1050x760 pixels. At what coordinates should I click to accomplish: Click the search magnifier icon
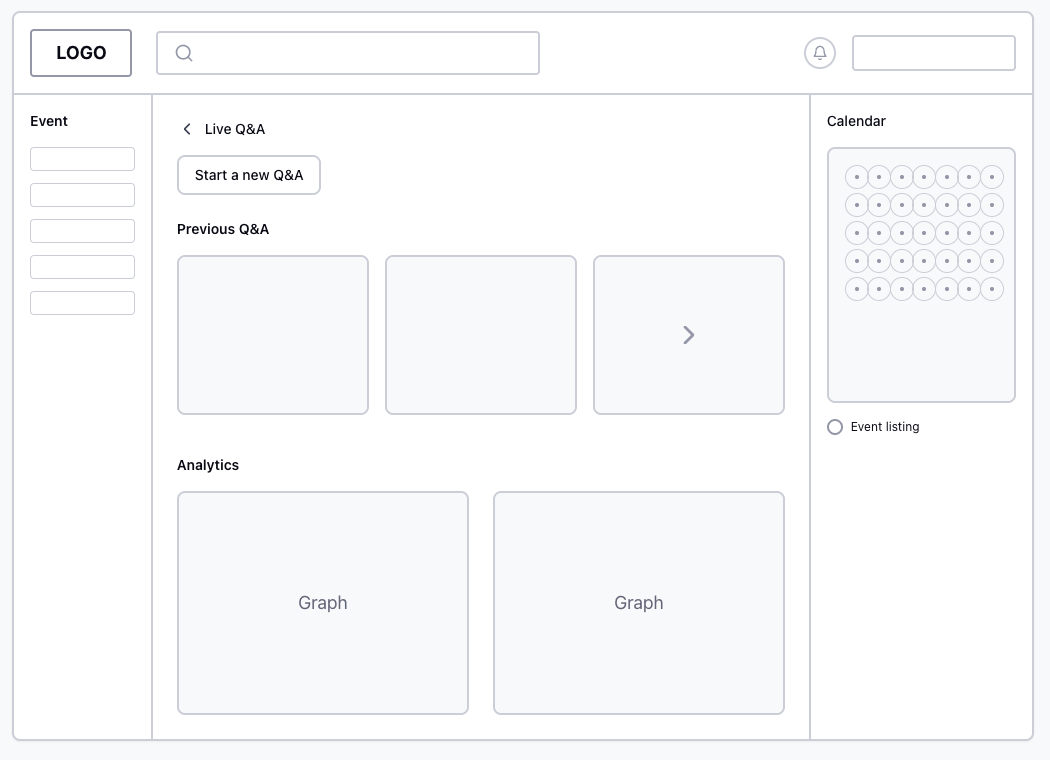(184, 53)
